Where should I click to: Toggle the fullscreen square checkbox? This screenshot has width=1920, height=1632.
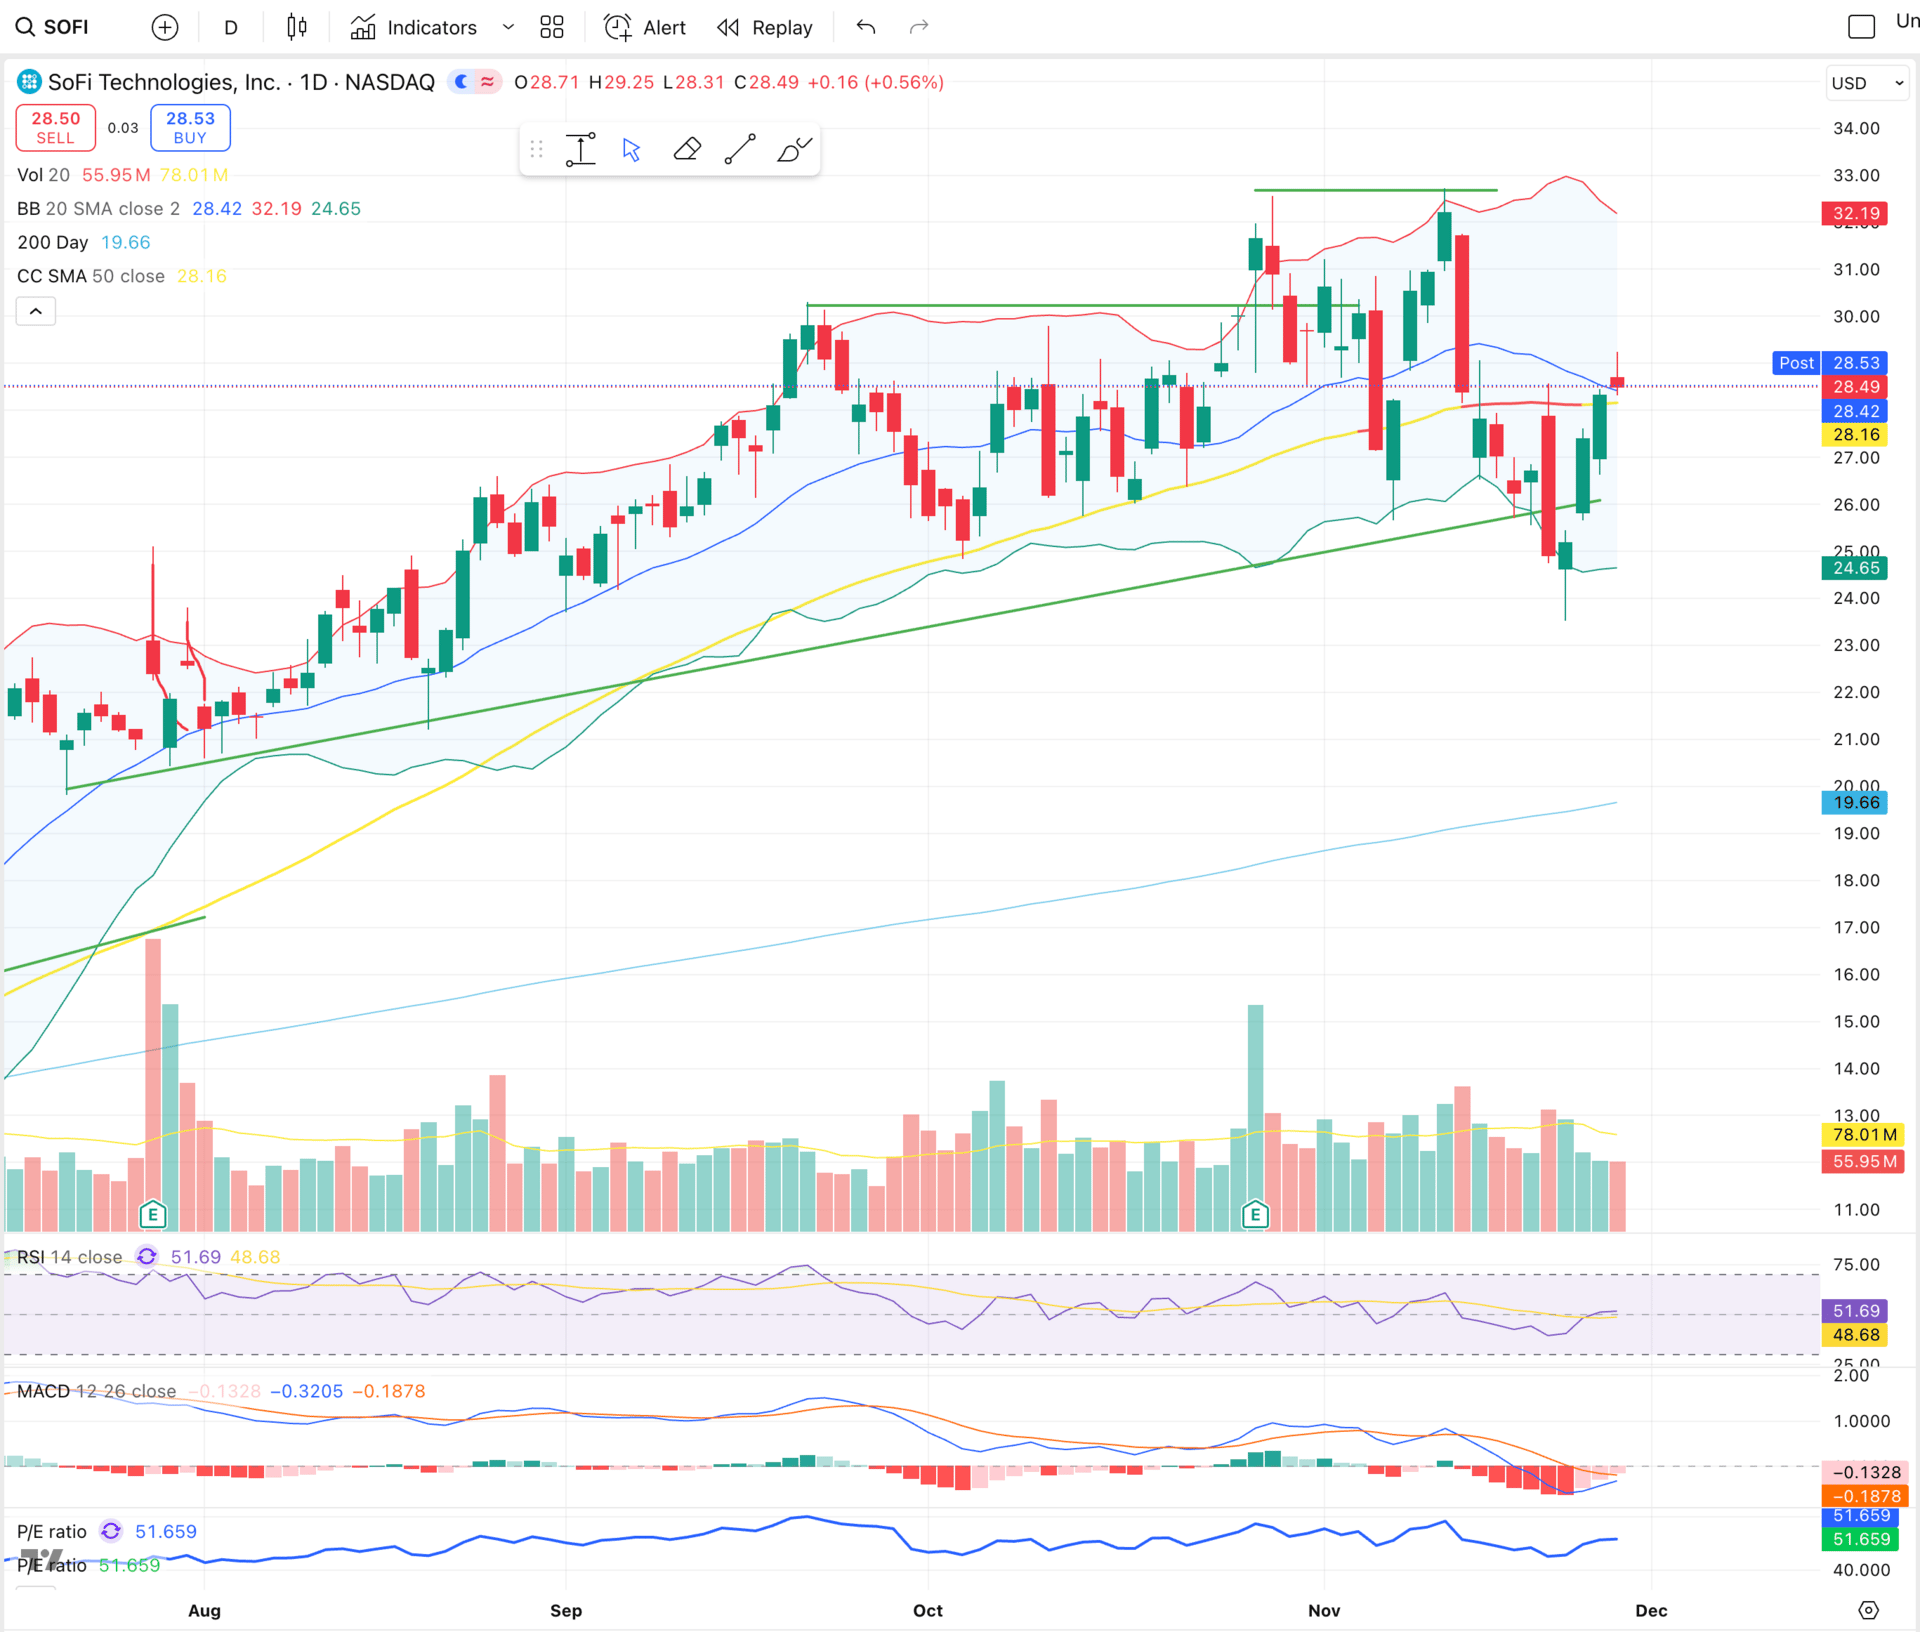pyautogui.click(x=1861, y=27)
